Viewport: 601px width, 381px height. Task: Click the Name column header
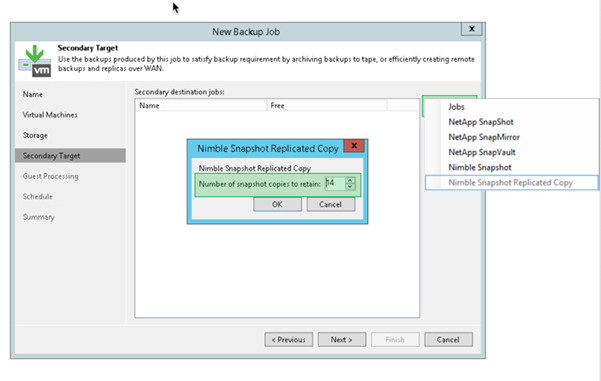(201, 105)
